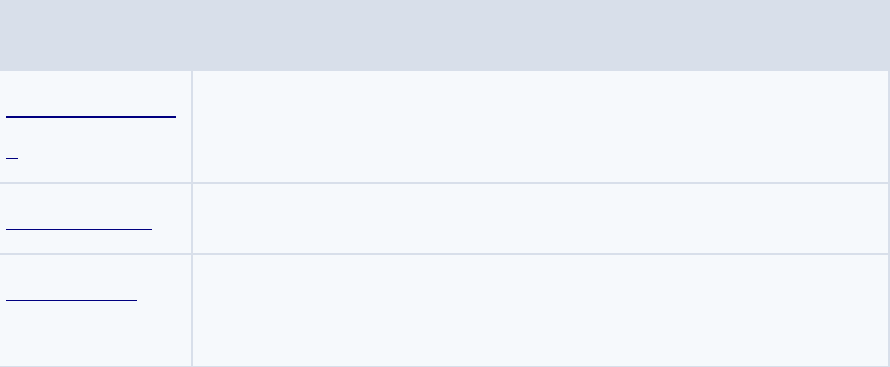Click the horizontal divider between second and third rows

pos(445,254)
